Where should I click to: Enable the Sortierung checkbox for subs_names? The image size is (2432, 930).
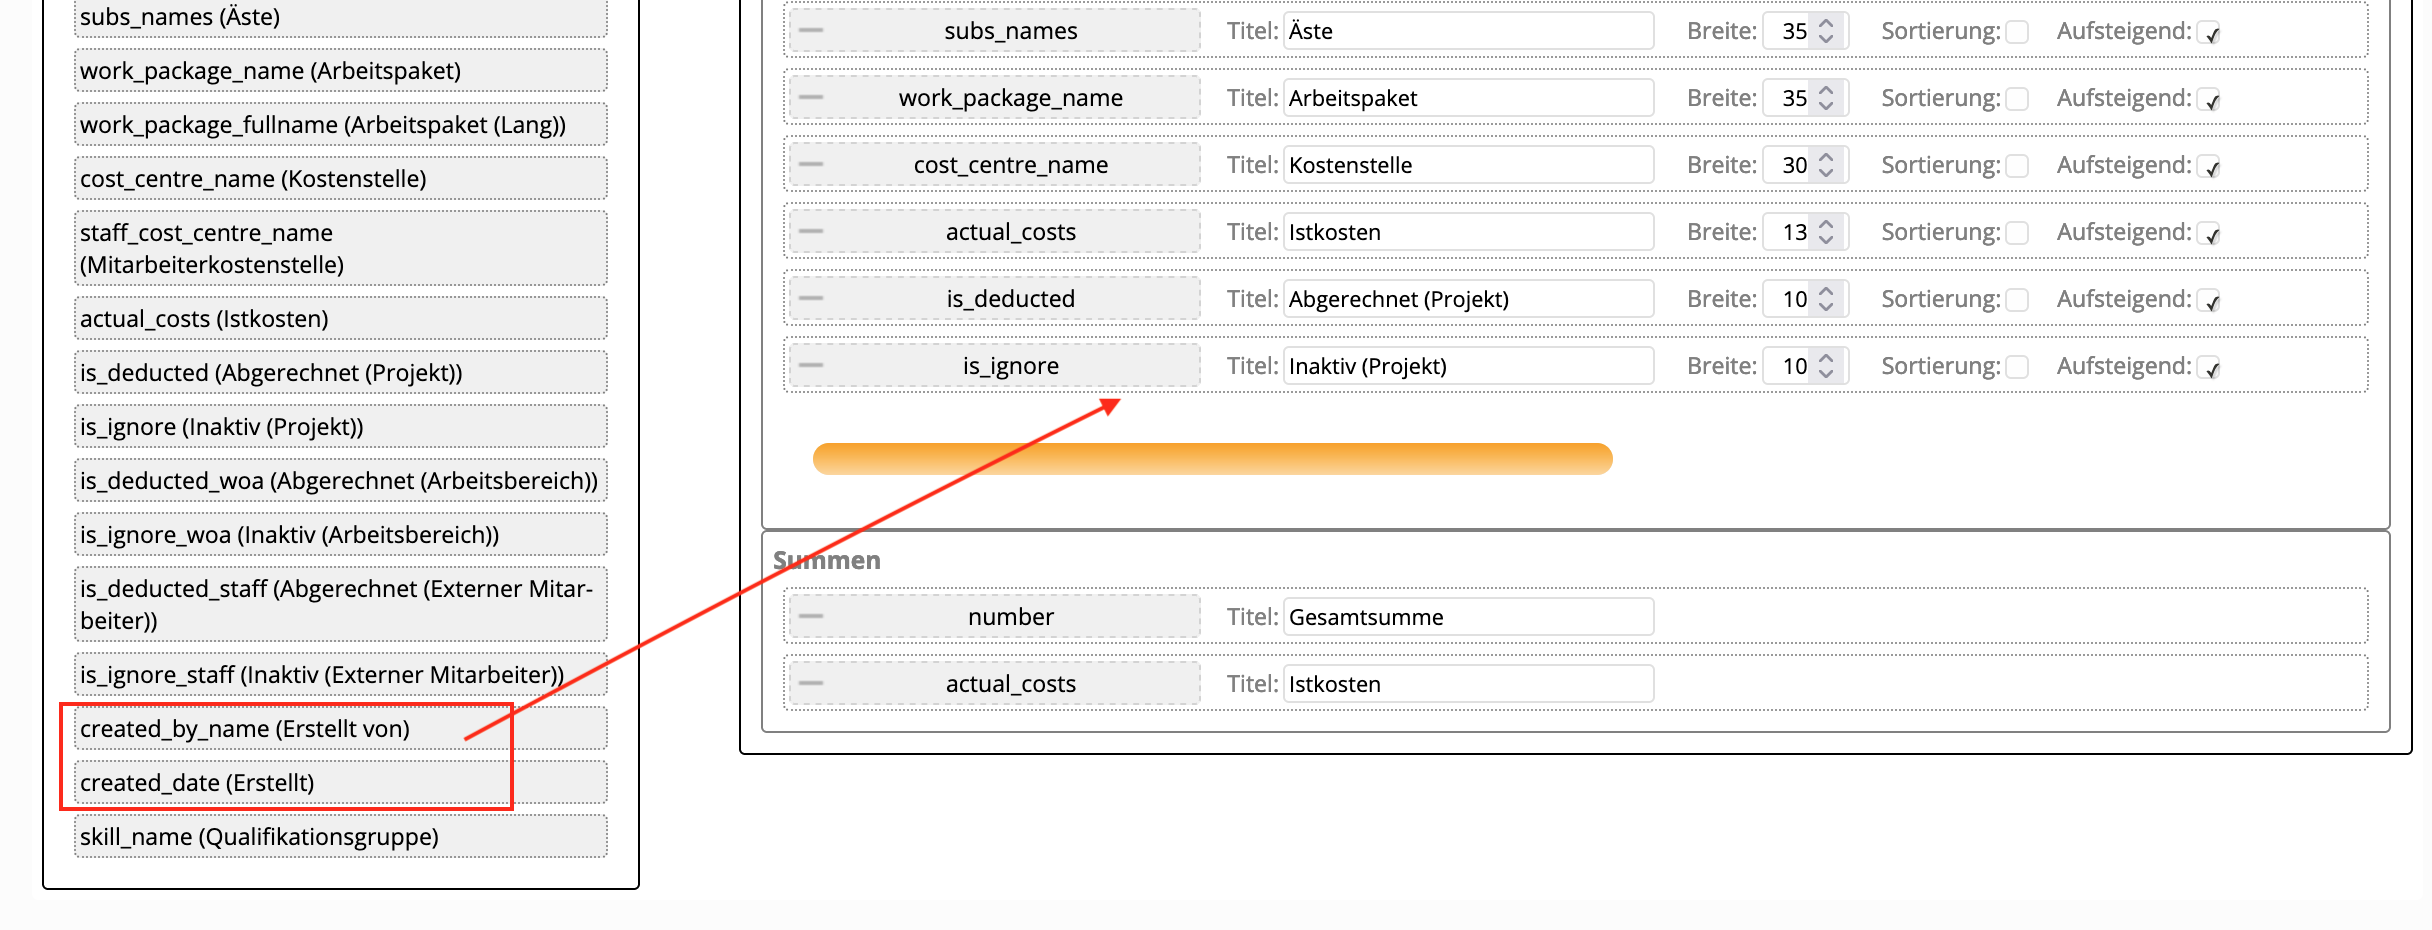click(x=2017, y=32)
